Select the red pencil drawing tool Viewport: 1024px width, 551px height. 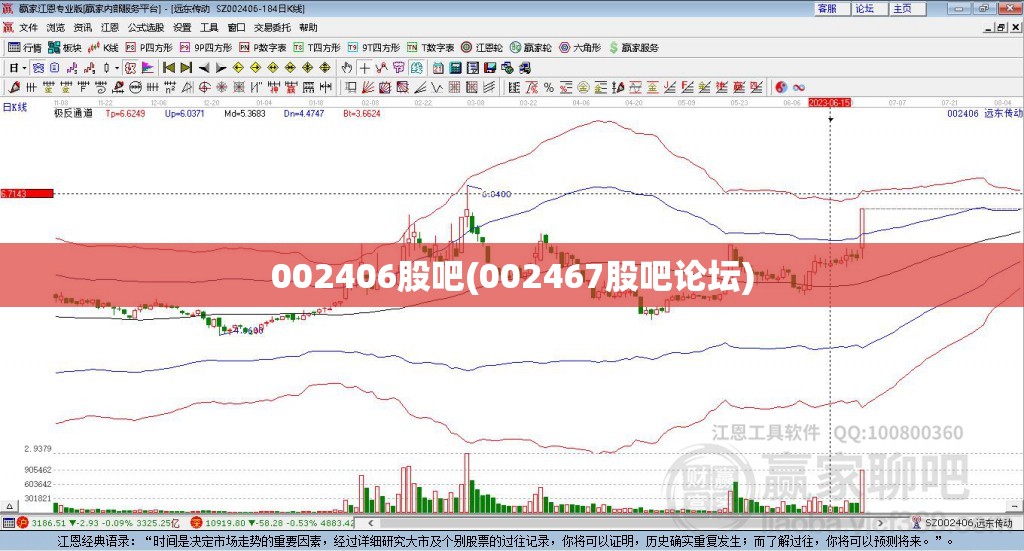(x=14, y=87)
